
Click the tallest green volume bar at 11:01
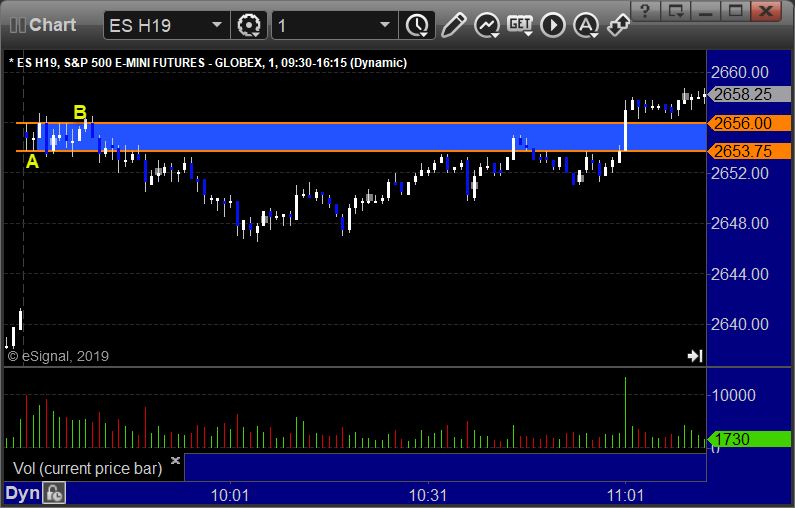(x=625, y=412)
